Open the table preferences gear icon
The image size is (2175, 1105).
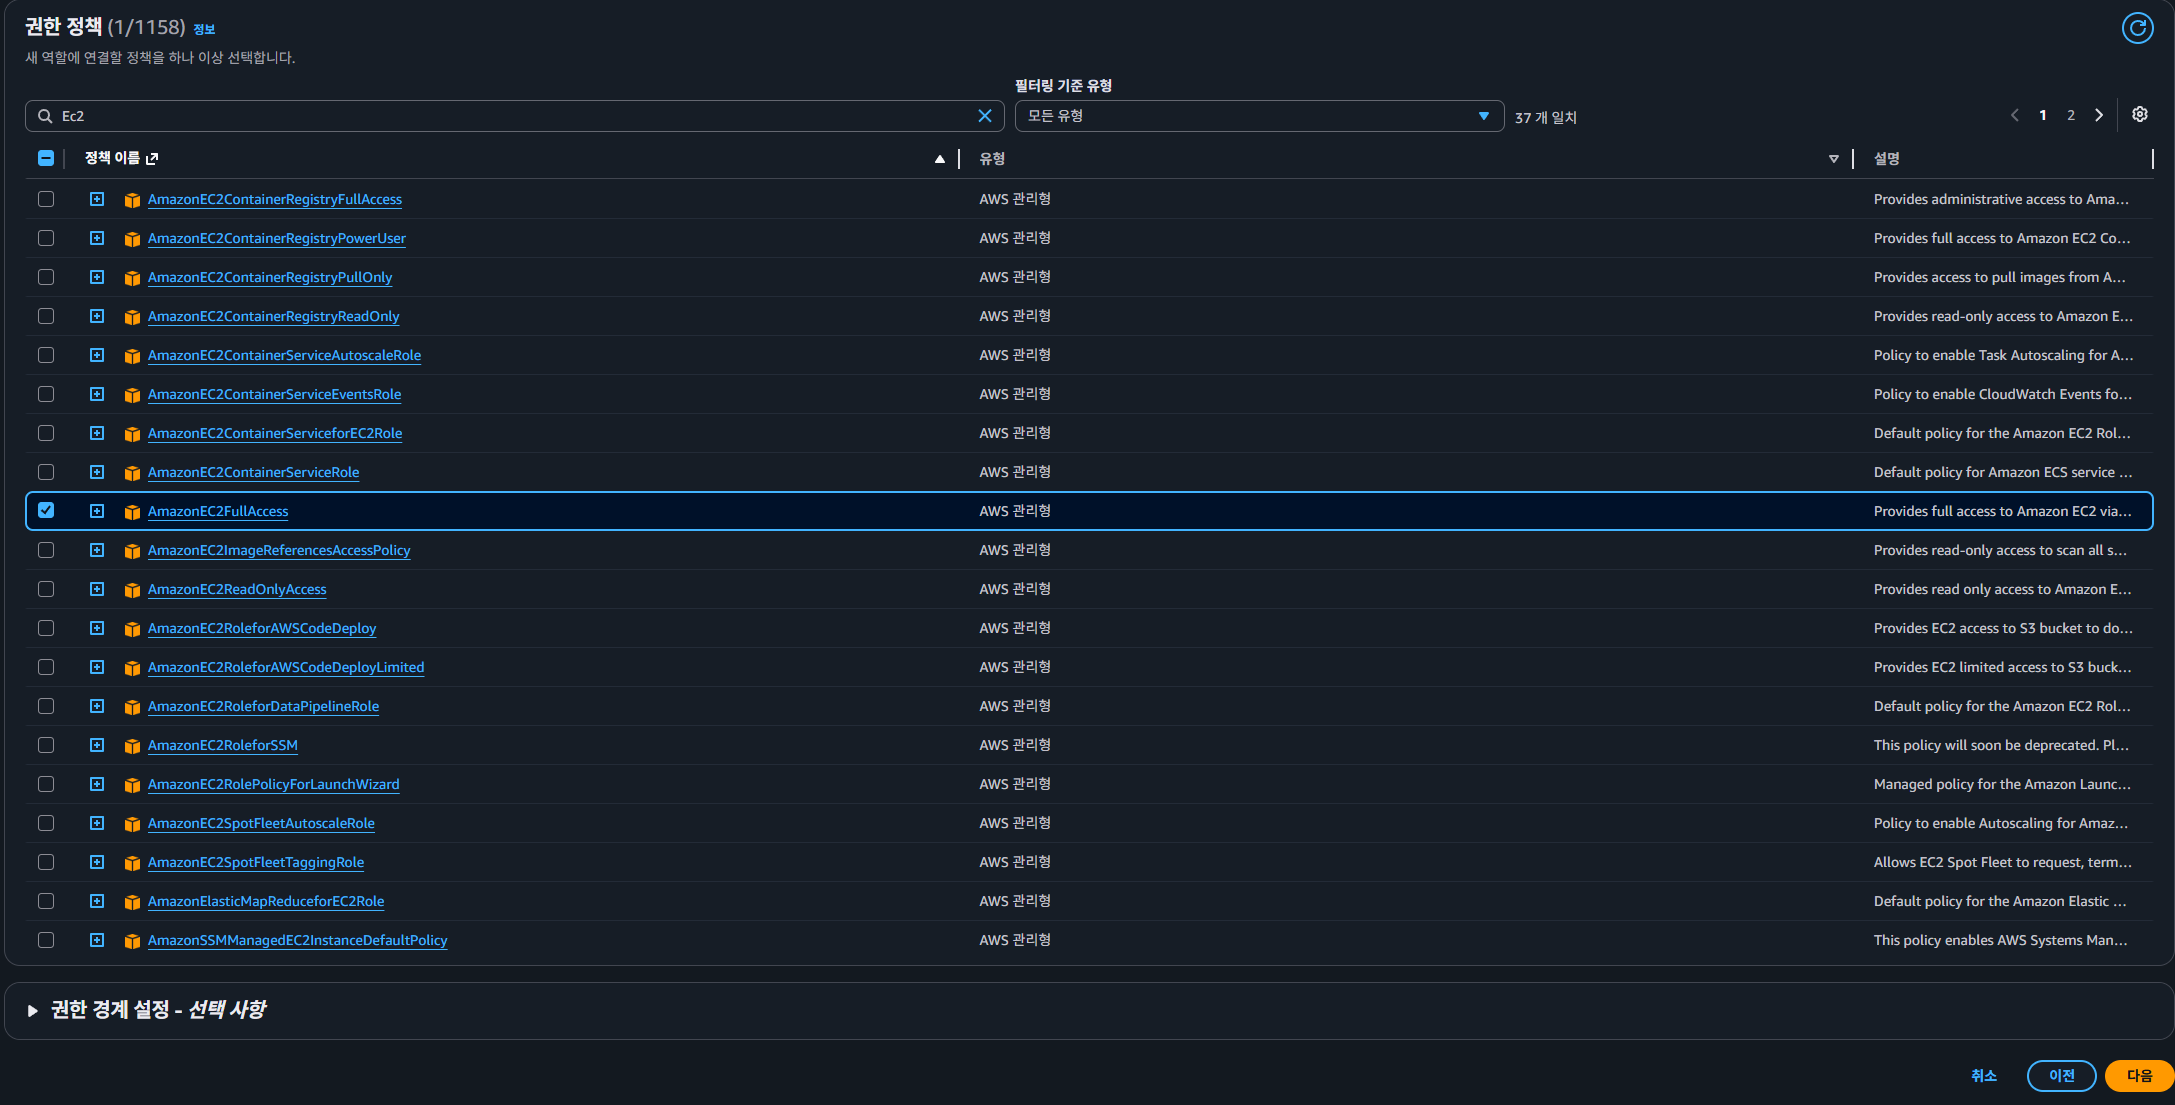[2140, 115]
